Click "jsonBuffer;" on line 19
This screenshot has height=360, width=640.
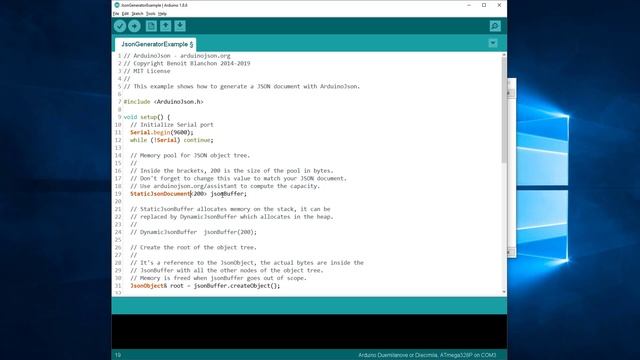(x=229, y=194)
